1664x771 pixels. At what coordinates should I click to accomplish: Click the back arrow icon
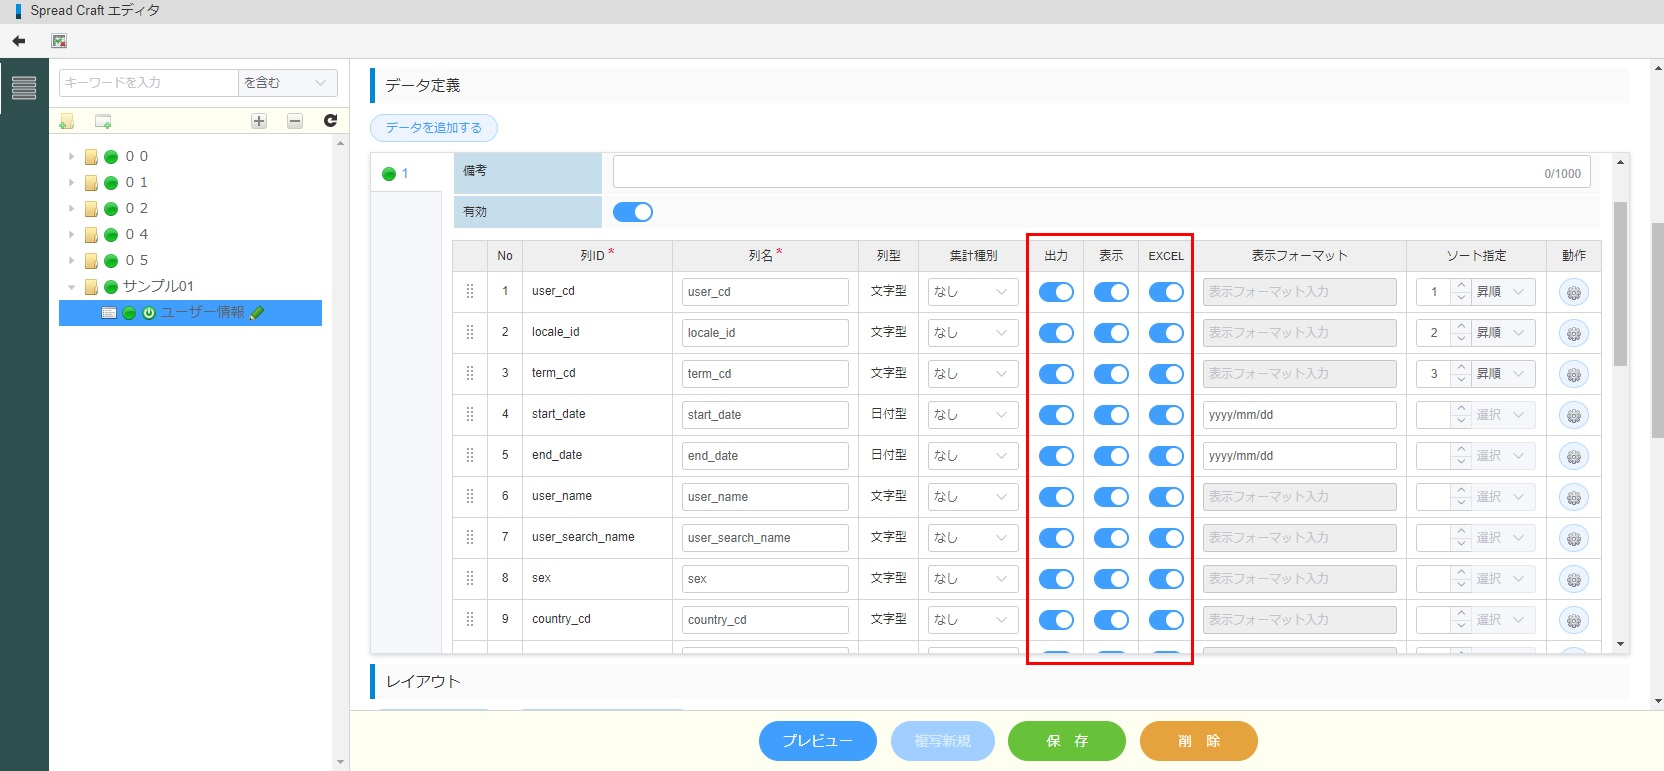18,41
